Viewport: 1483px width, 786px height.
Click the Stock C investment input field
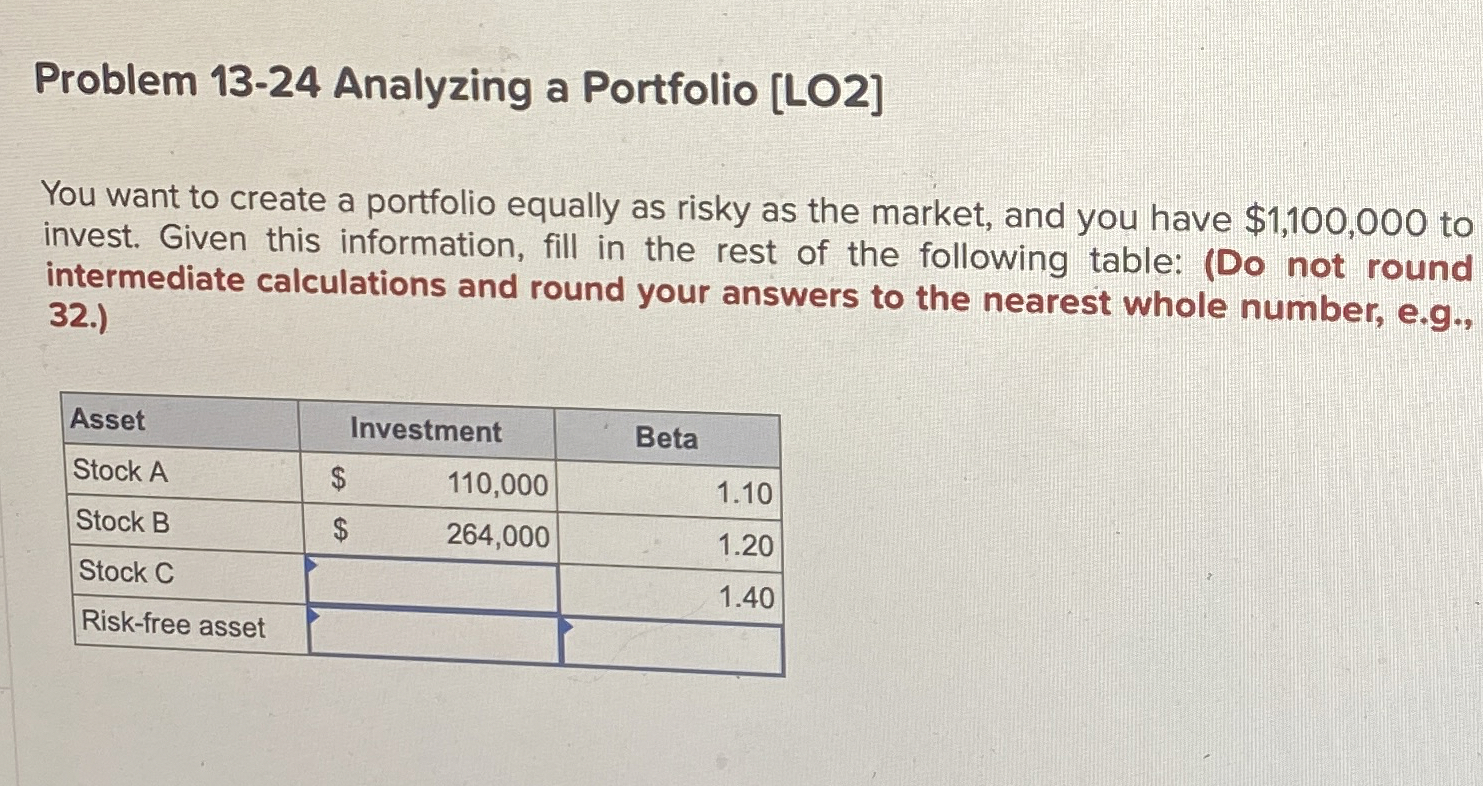(x=432, y=575)
